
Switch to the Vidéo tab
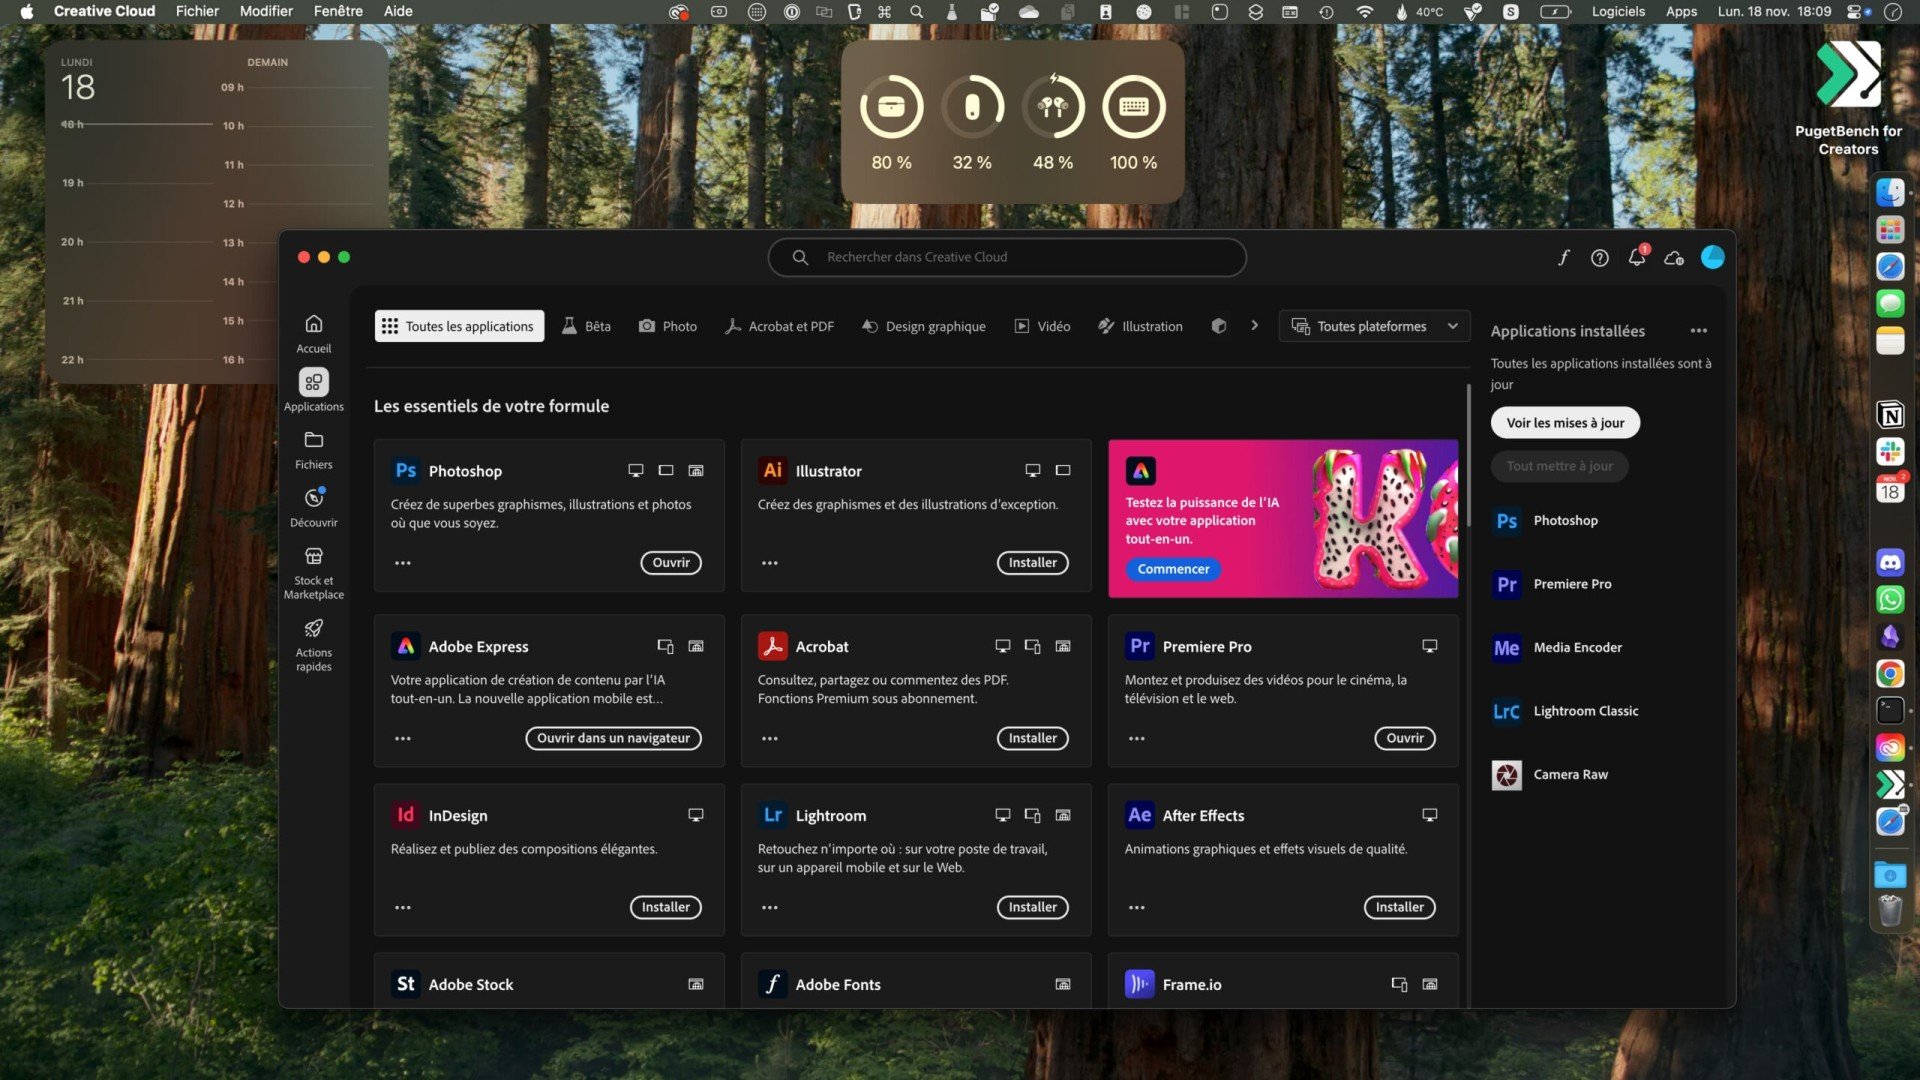(1043, 326)
